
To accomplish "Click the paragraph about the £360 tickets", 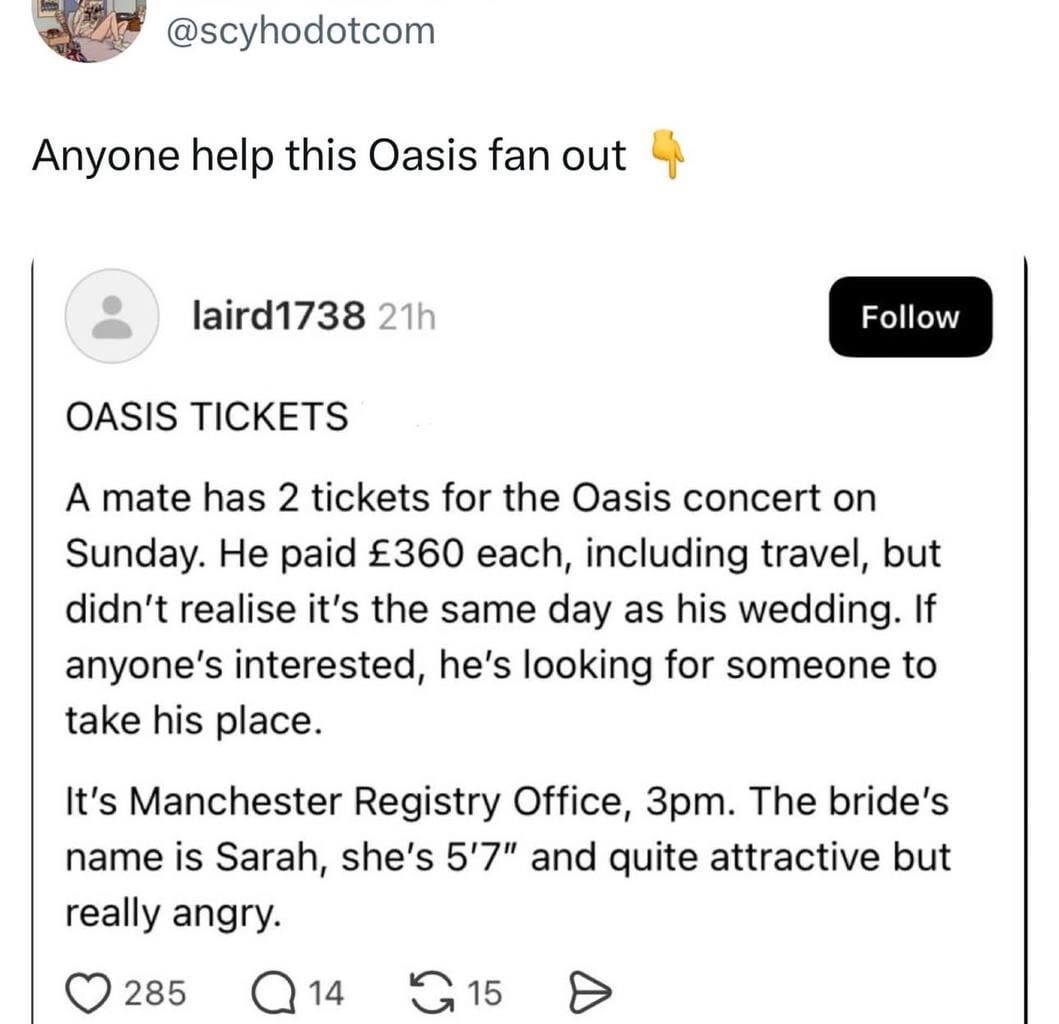I will click(x=504, y=609).
